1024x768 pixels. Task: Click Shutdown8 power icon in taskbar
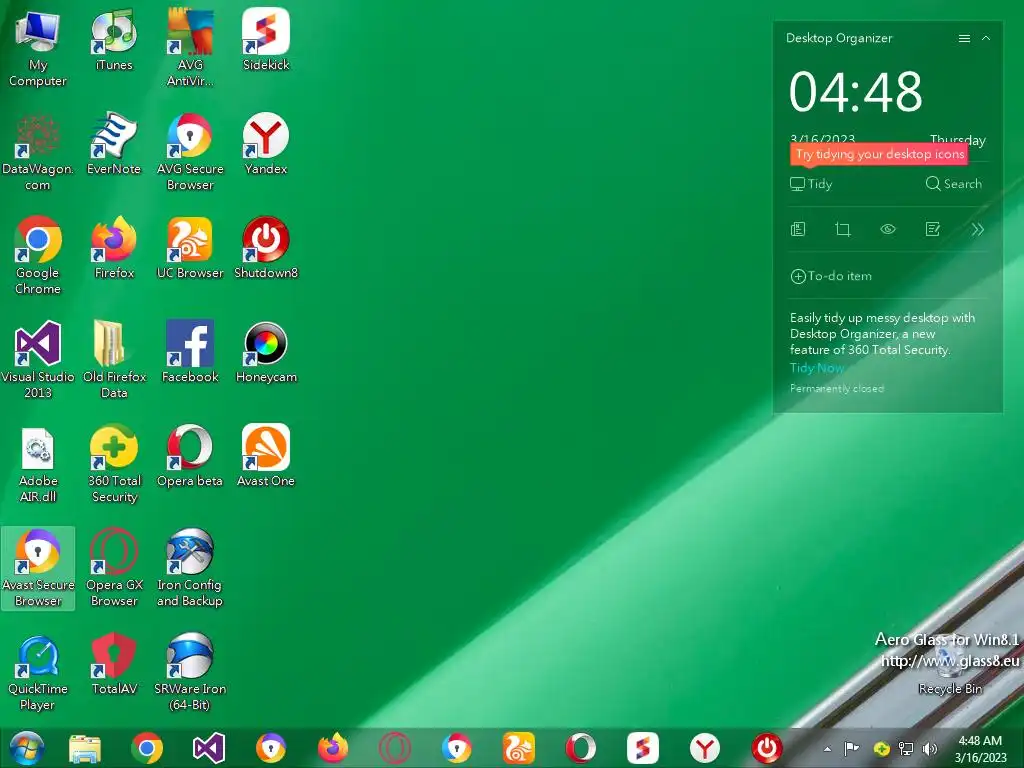pyautogui.click(x=767, y=748)
